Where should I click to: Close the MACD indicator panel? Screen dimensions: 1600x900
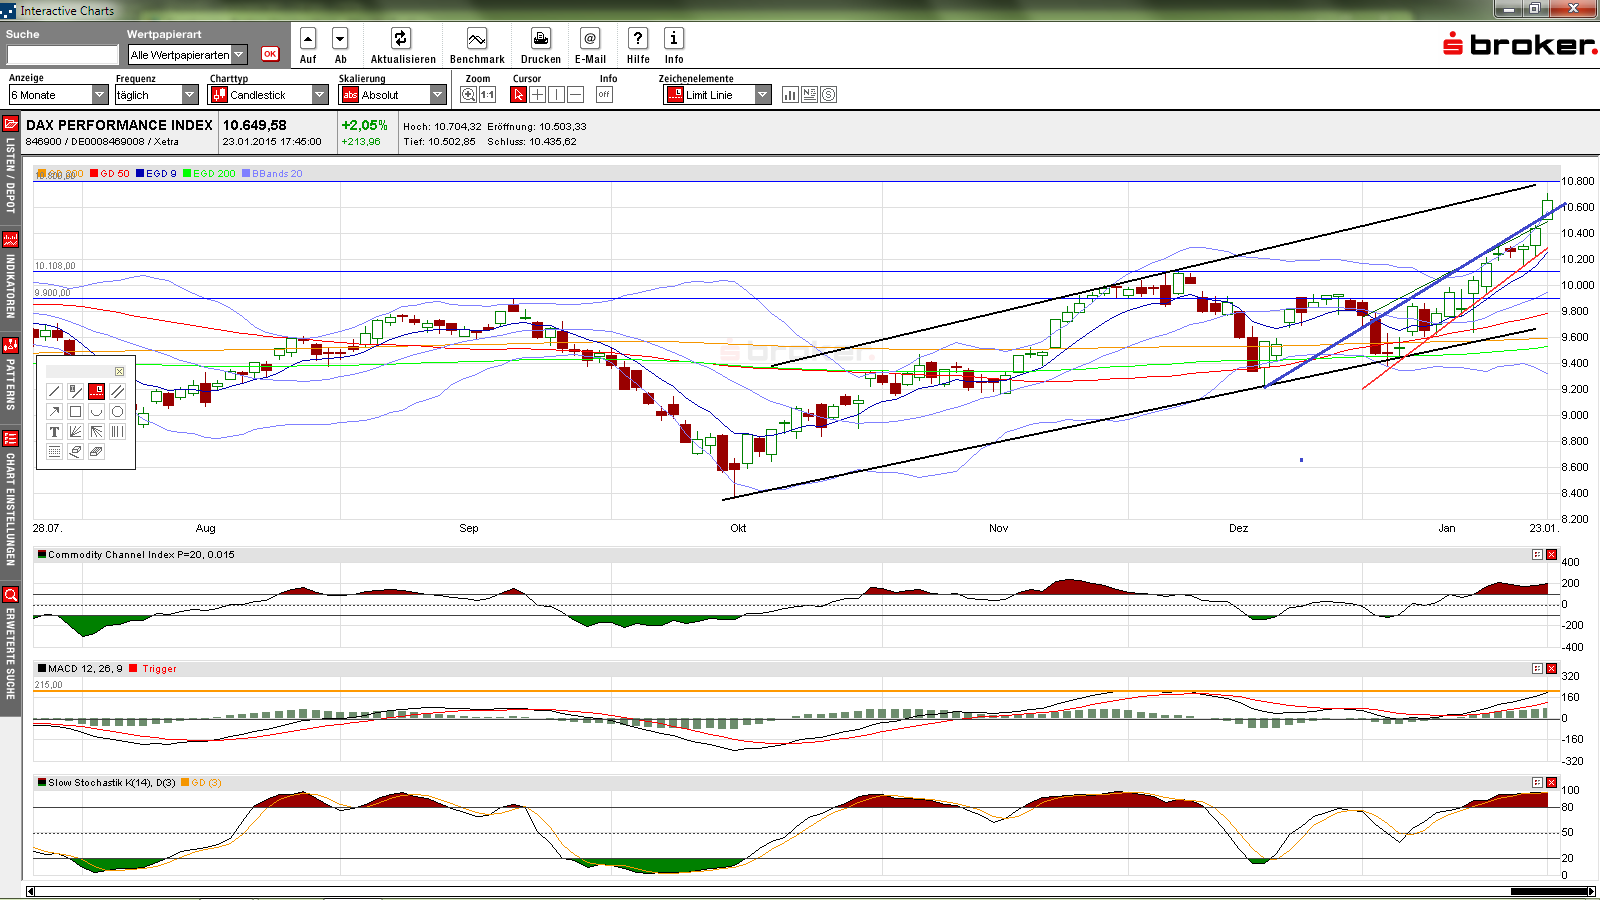tap(1552, 668)
